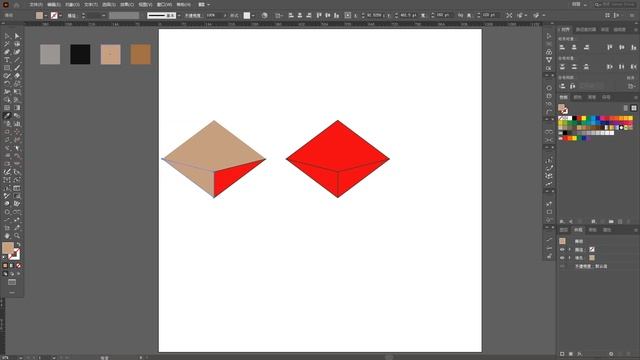The width and height of the screenshot is (640, 360).
Task: Select the Direct Selection tool
Action: (17, 36)
